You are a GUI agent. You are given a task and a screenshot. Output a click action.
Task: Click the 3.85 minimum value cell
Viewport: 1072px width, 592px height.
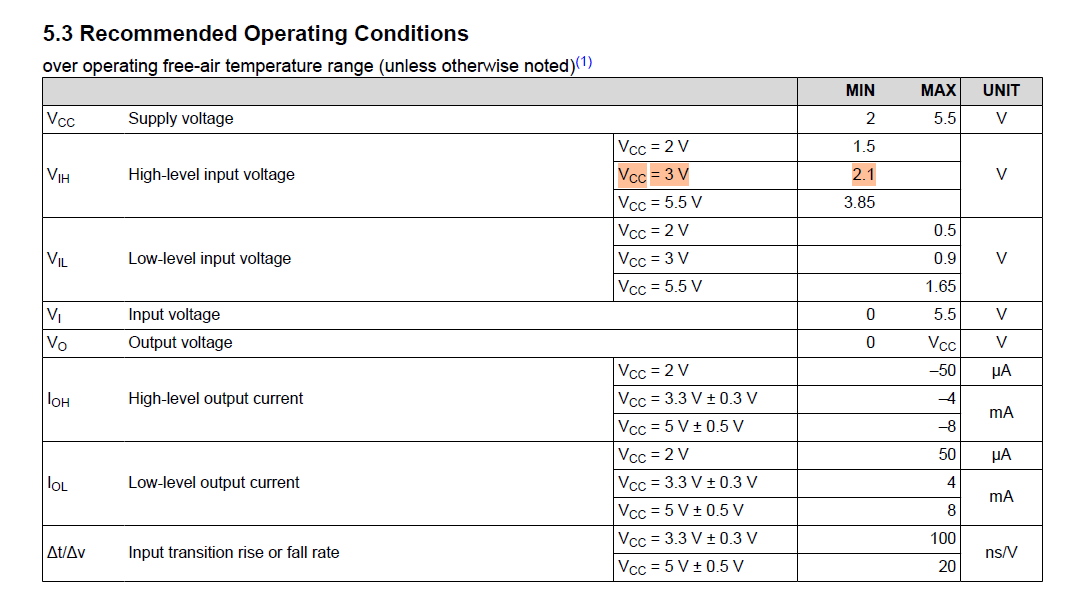click(859, 203)
